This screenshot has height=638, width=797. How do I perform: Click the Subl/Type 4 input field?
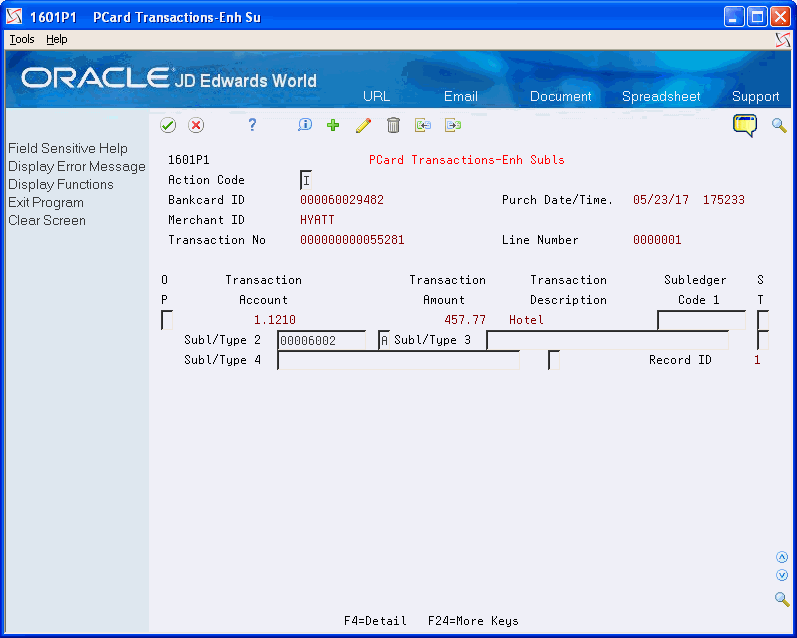pyautogui.click(x=398, y=360)
